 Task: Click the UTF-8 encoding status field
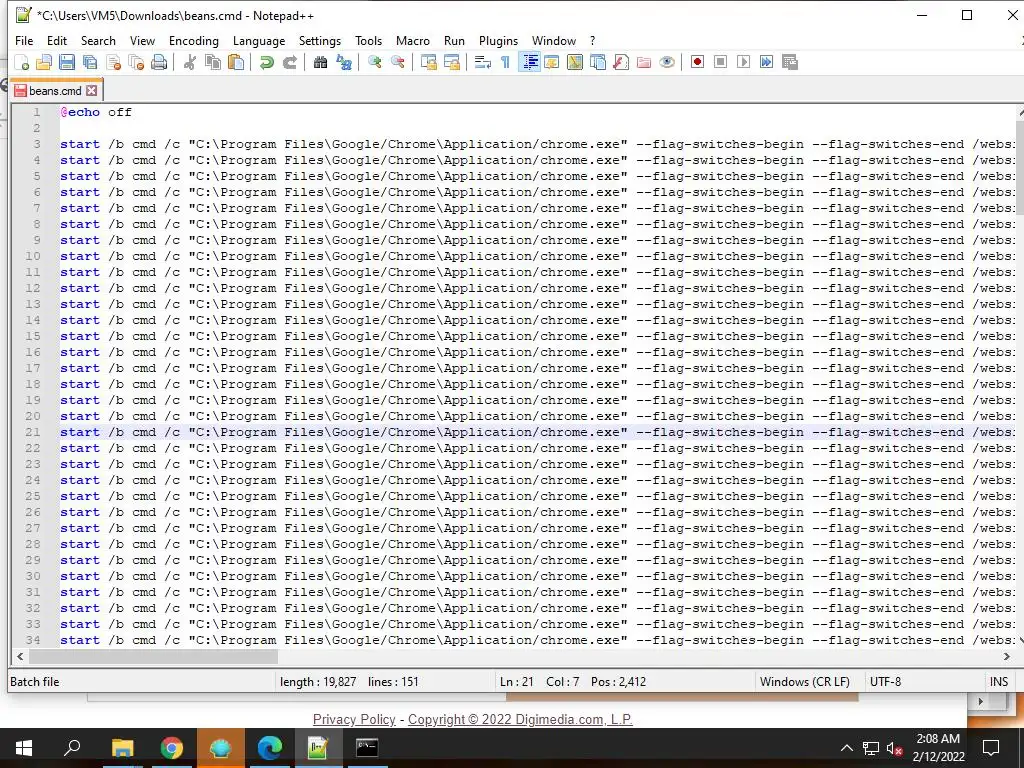(886, 682)
